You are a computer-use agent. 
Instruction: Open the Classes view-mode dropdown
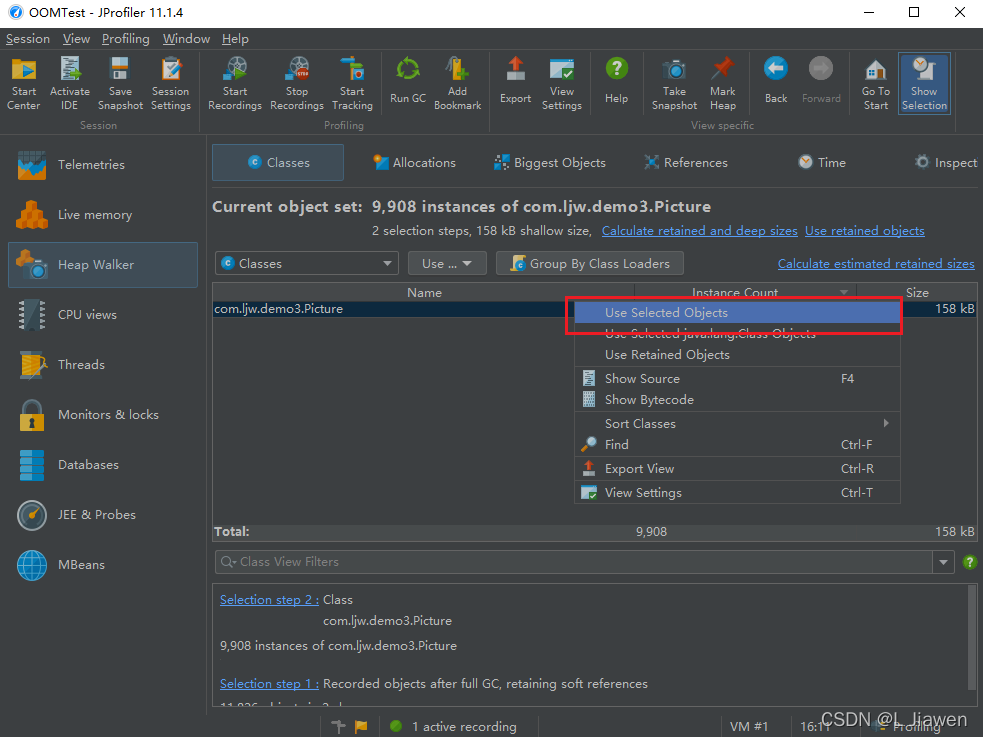click(x=307, y=264)
